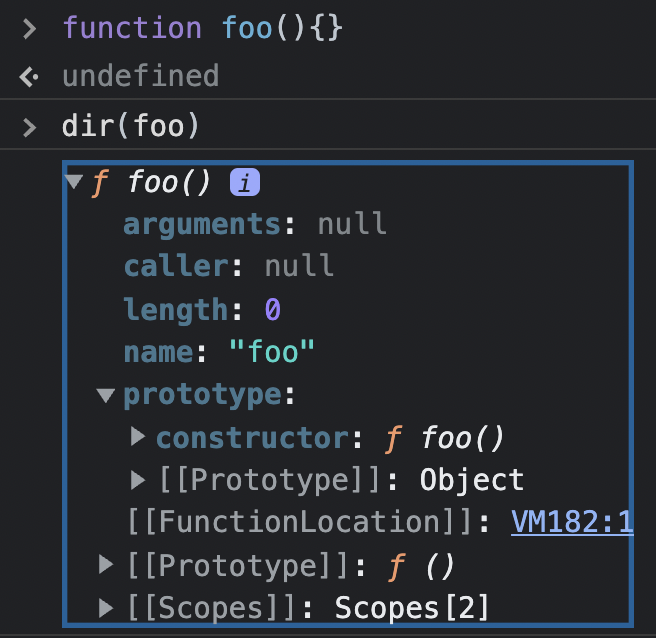
Task: Click the prompt chevron beside function foo(){}
Action: click(x=29, y=29)
